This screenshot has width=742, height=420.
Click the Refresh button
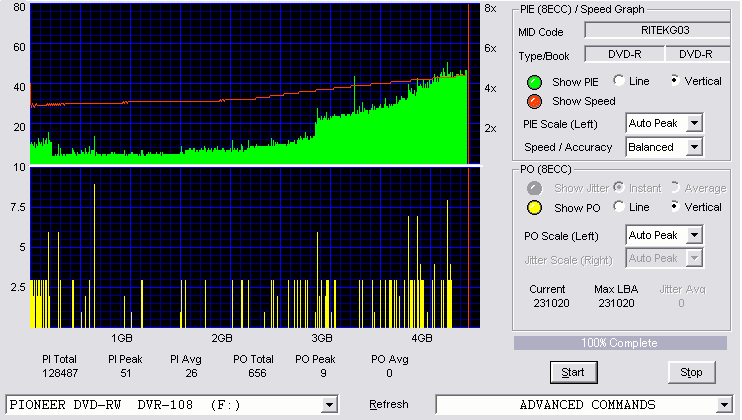(x=389, y=404)
